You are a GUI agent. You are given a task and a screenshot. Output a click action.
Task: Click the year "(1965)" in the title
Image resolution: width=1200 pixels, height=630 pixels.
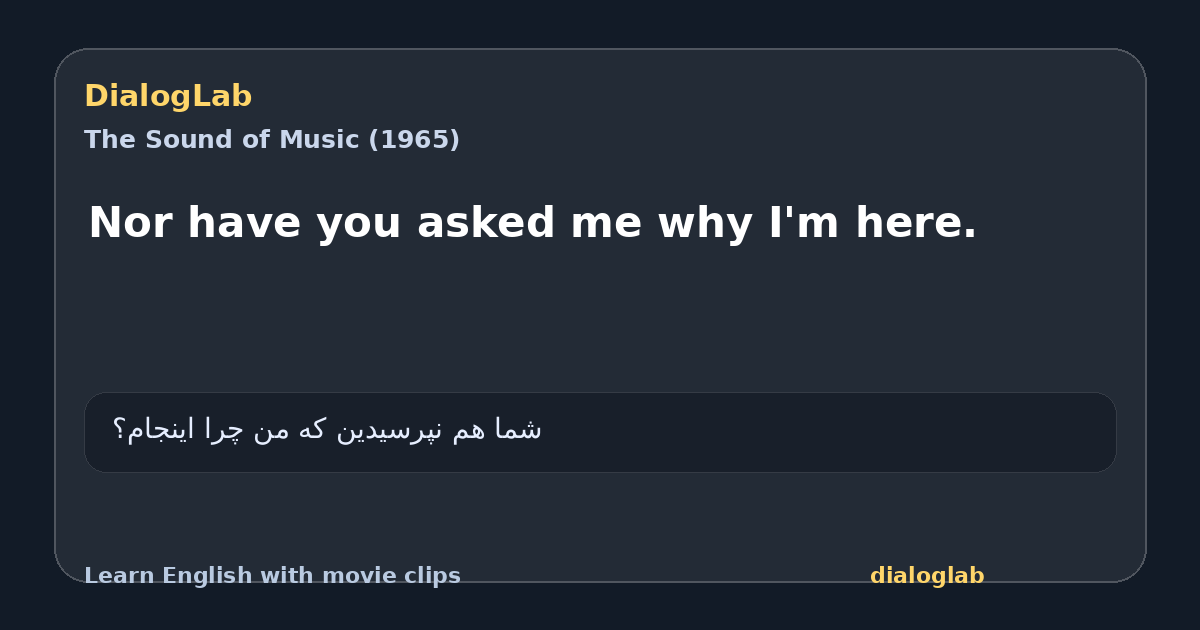pyautogui.click(x=414, y=140)
